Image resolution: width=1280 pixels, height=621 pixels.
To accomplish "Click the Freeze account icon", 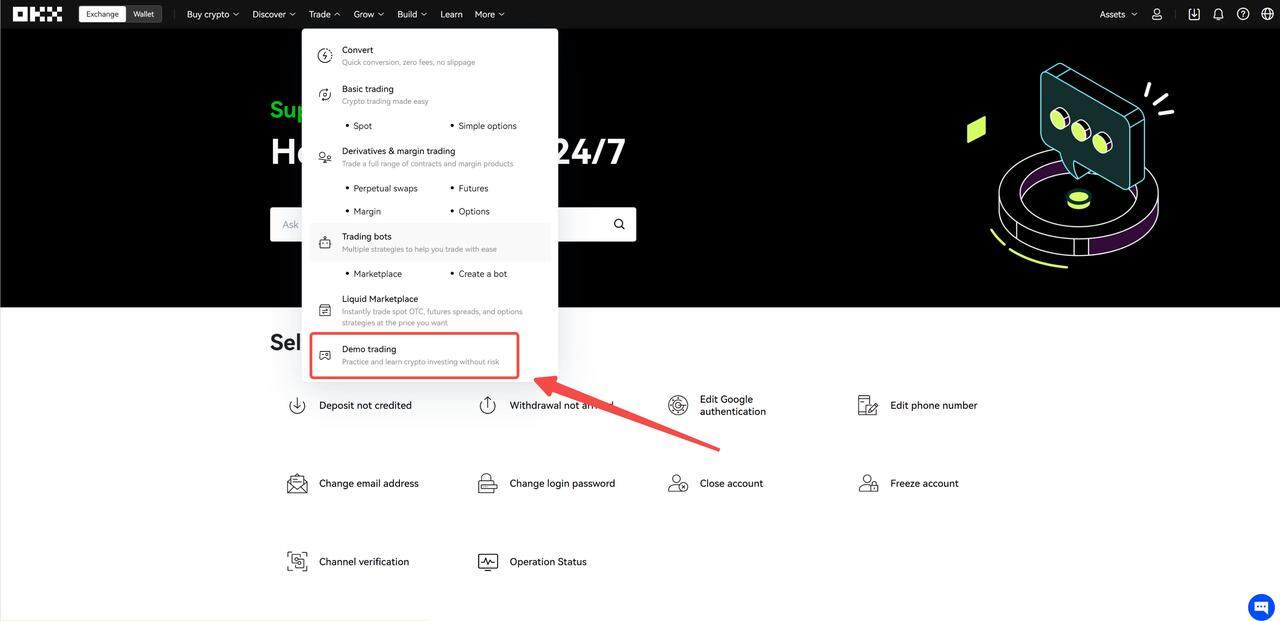I will pyautogui.click(x=868, y=483).
